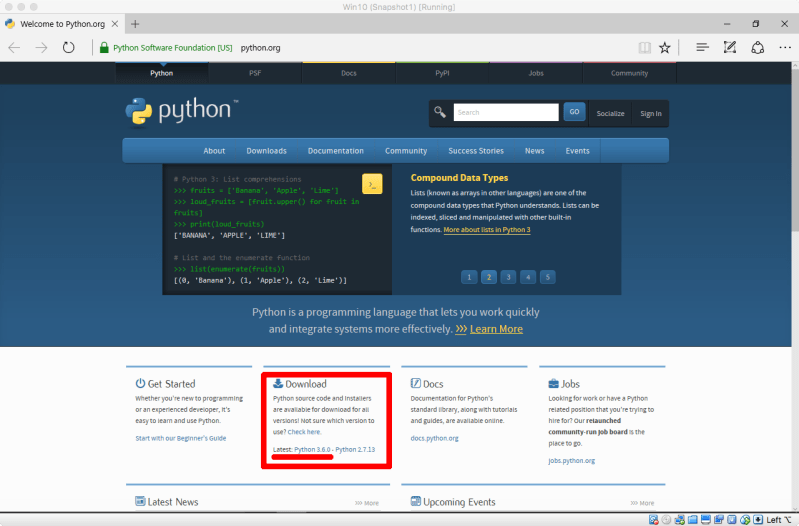This screenshot has height=526, width=799.
Task: Click the browser forward arrow
Action: [x=41, y=48]
